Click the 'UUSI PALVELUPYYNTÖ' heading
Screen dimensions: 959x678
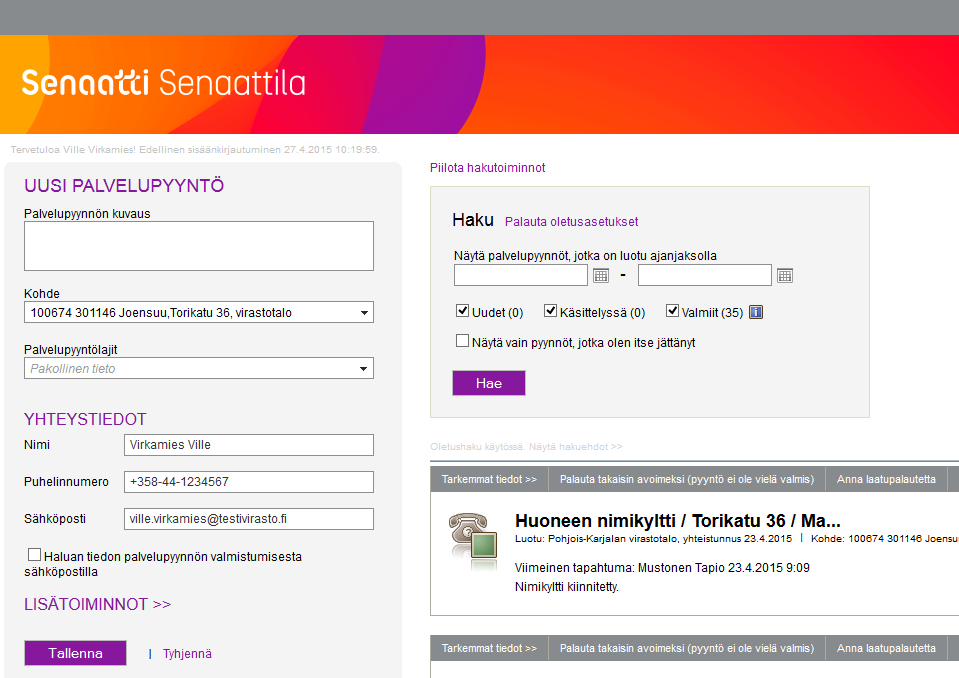point(124,186)
